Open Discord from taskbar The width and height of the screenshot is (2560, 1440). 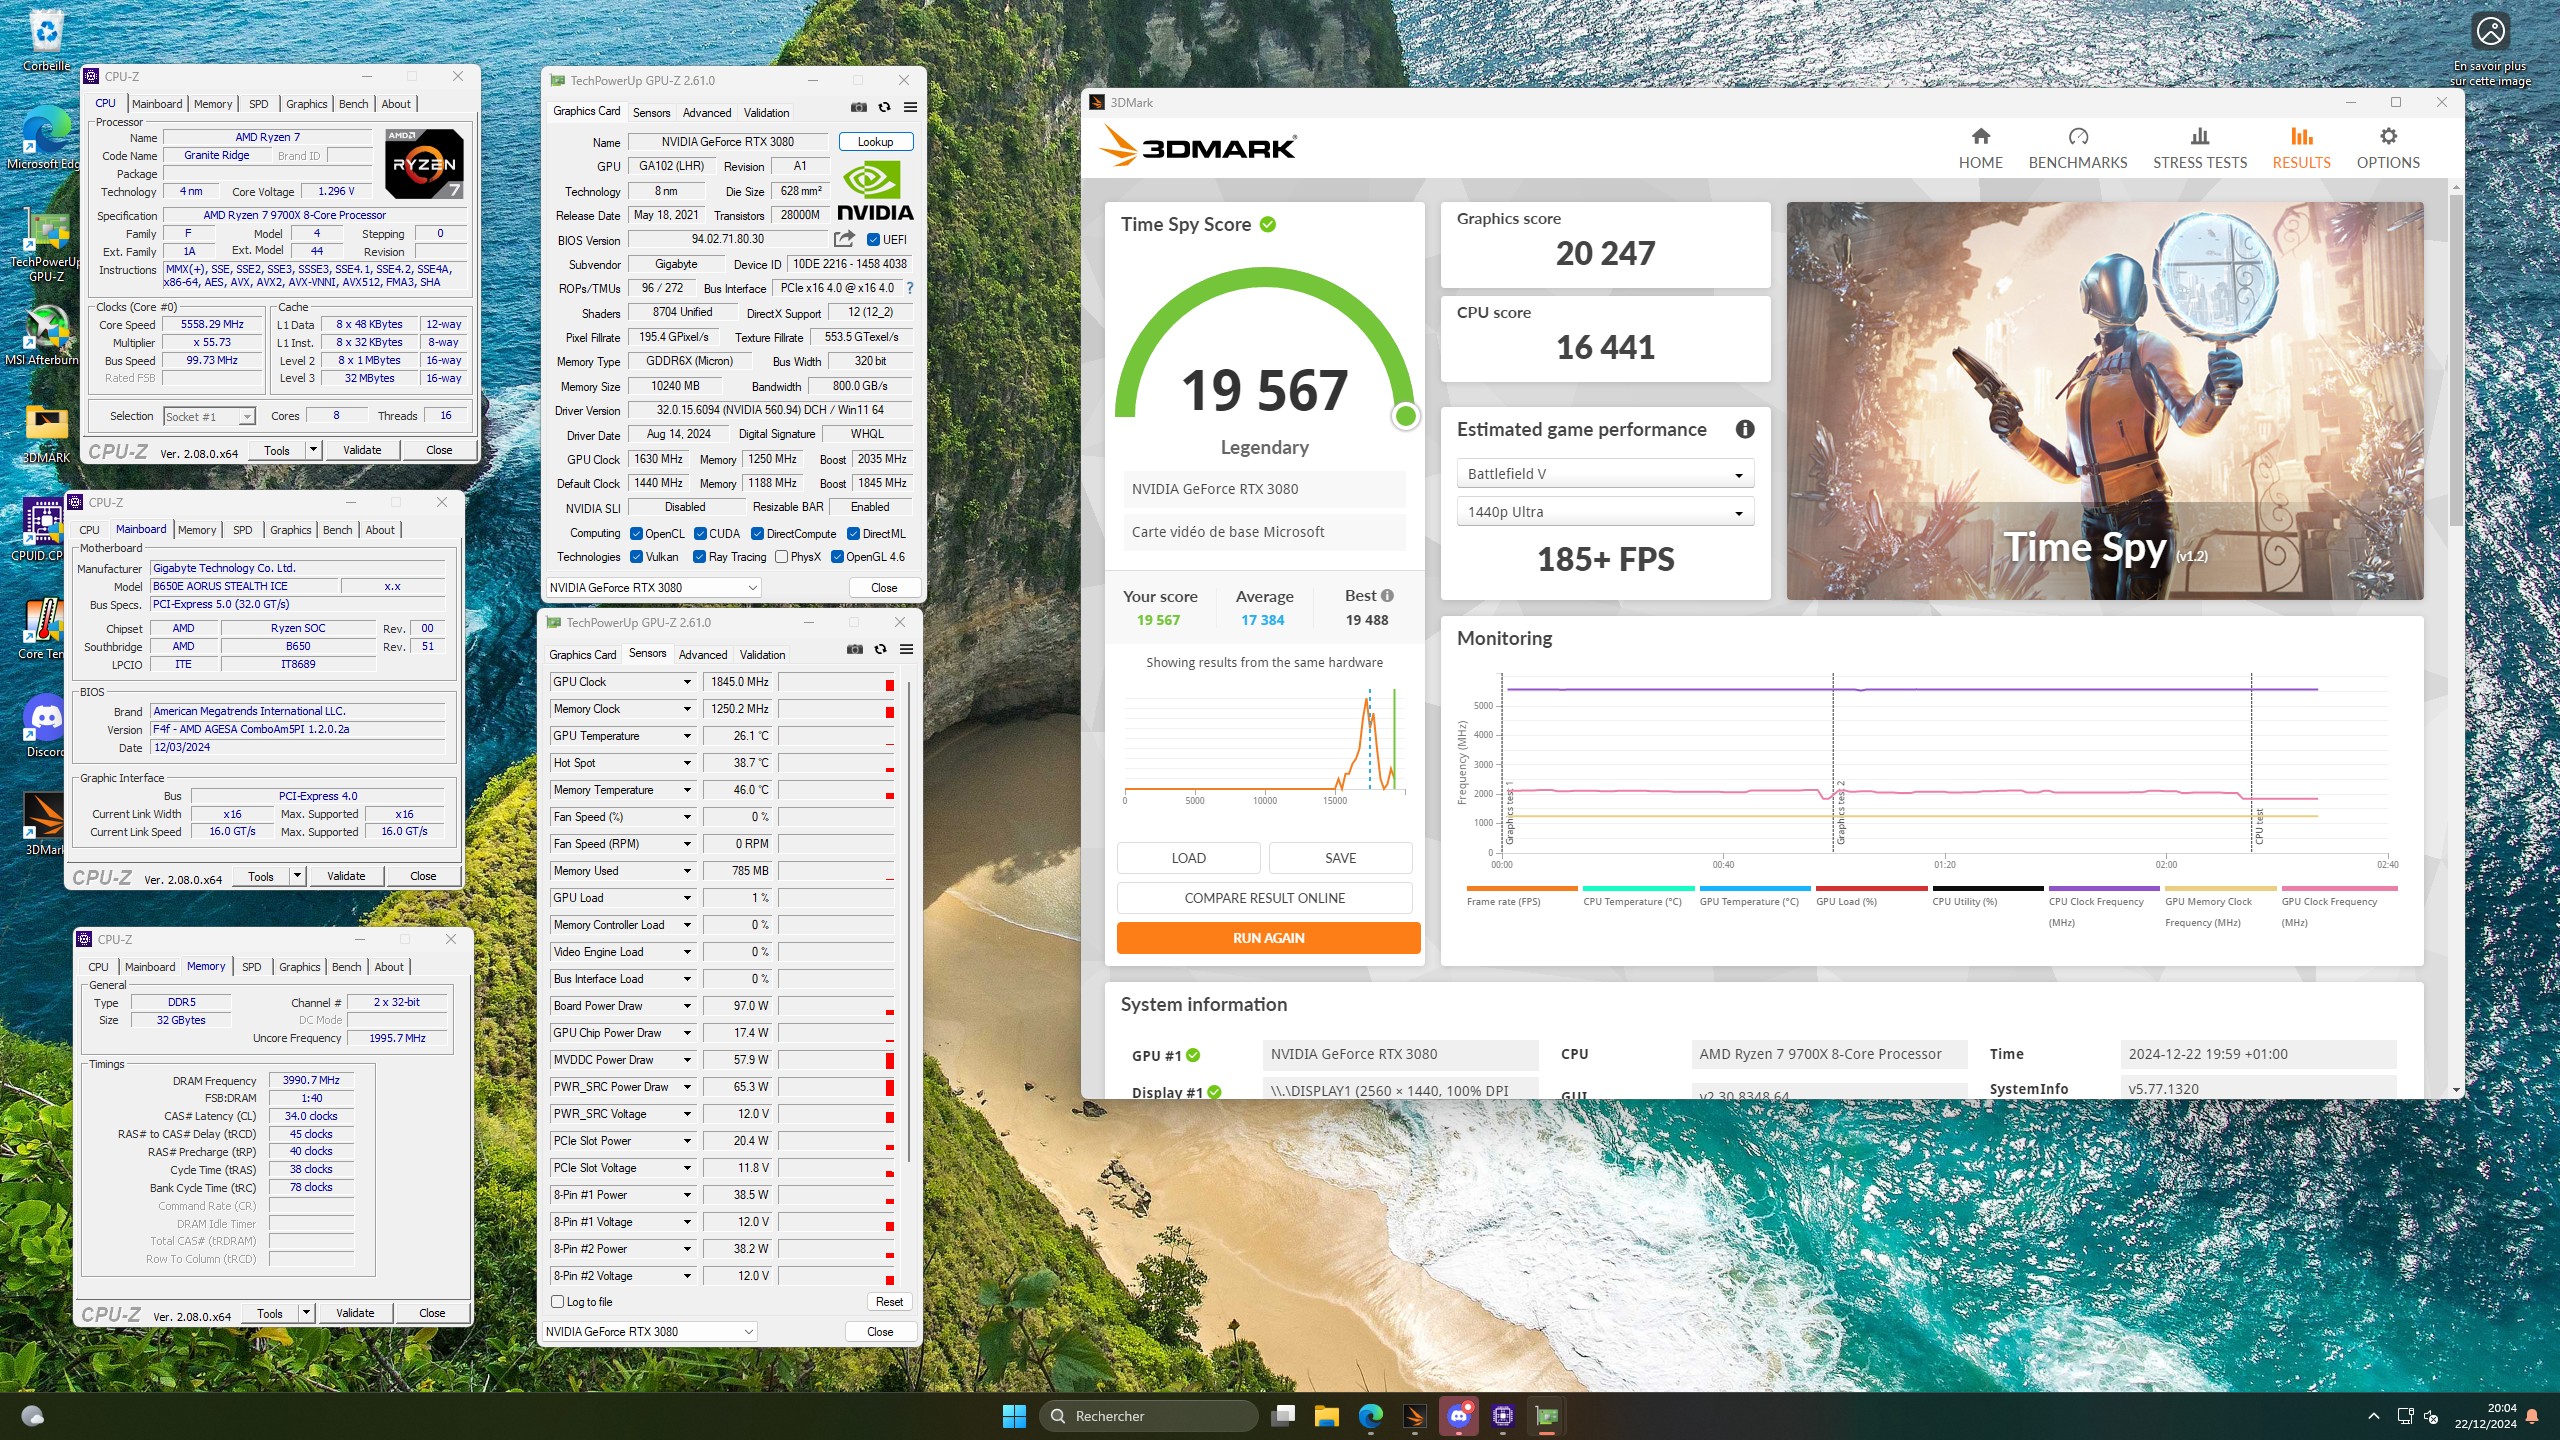tap(1458, 1416)
